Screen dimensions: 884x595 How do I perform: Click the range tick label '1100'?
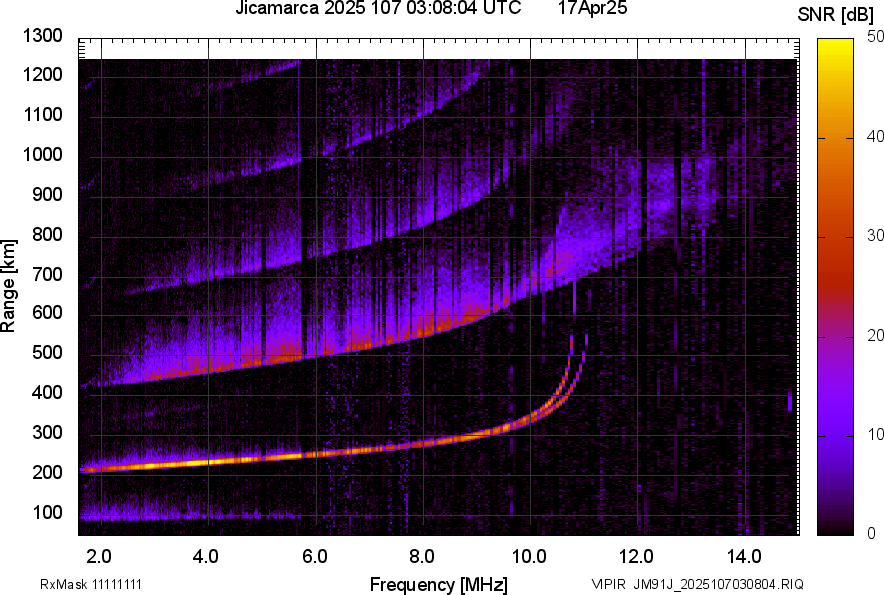pos(42,114)
